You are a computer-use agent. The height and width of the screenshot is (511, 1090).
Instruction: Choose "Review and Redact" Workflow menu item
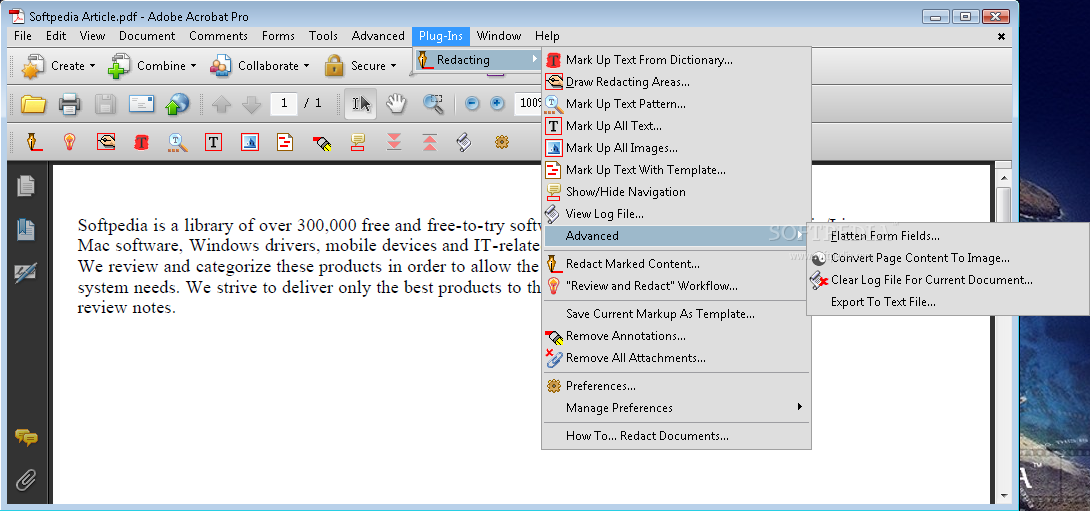click(676, 286)
